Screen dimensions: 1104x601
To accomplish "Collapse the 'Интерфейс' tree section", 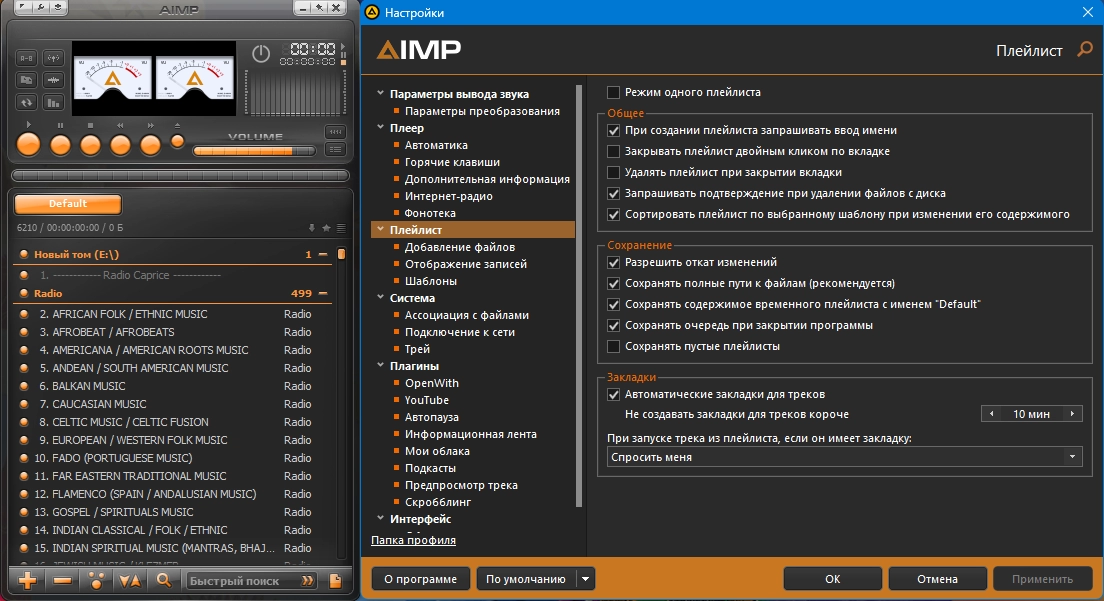I will [x=380, y=518].
